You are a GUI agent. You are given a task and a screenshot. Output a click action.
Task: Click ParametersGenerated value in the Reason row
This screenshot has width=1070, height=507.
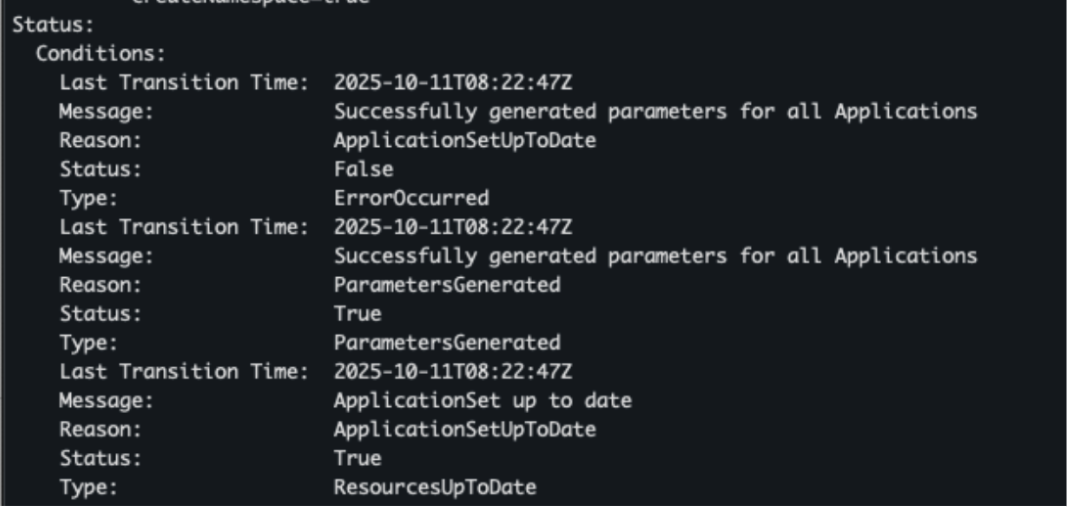point(447,285)
